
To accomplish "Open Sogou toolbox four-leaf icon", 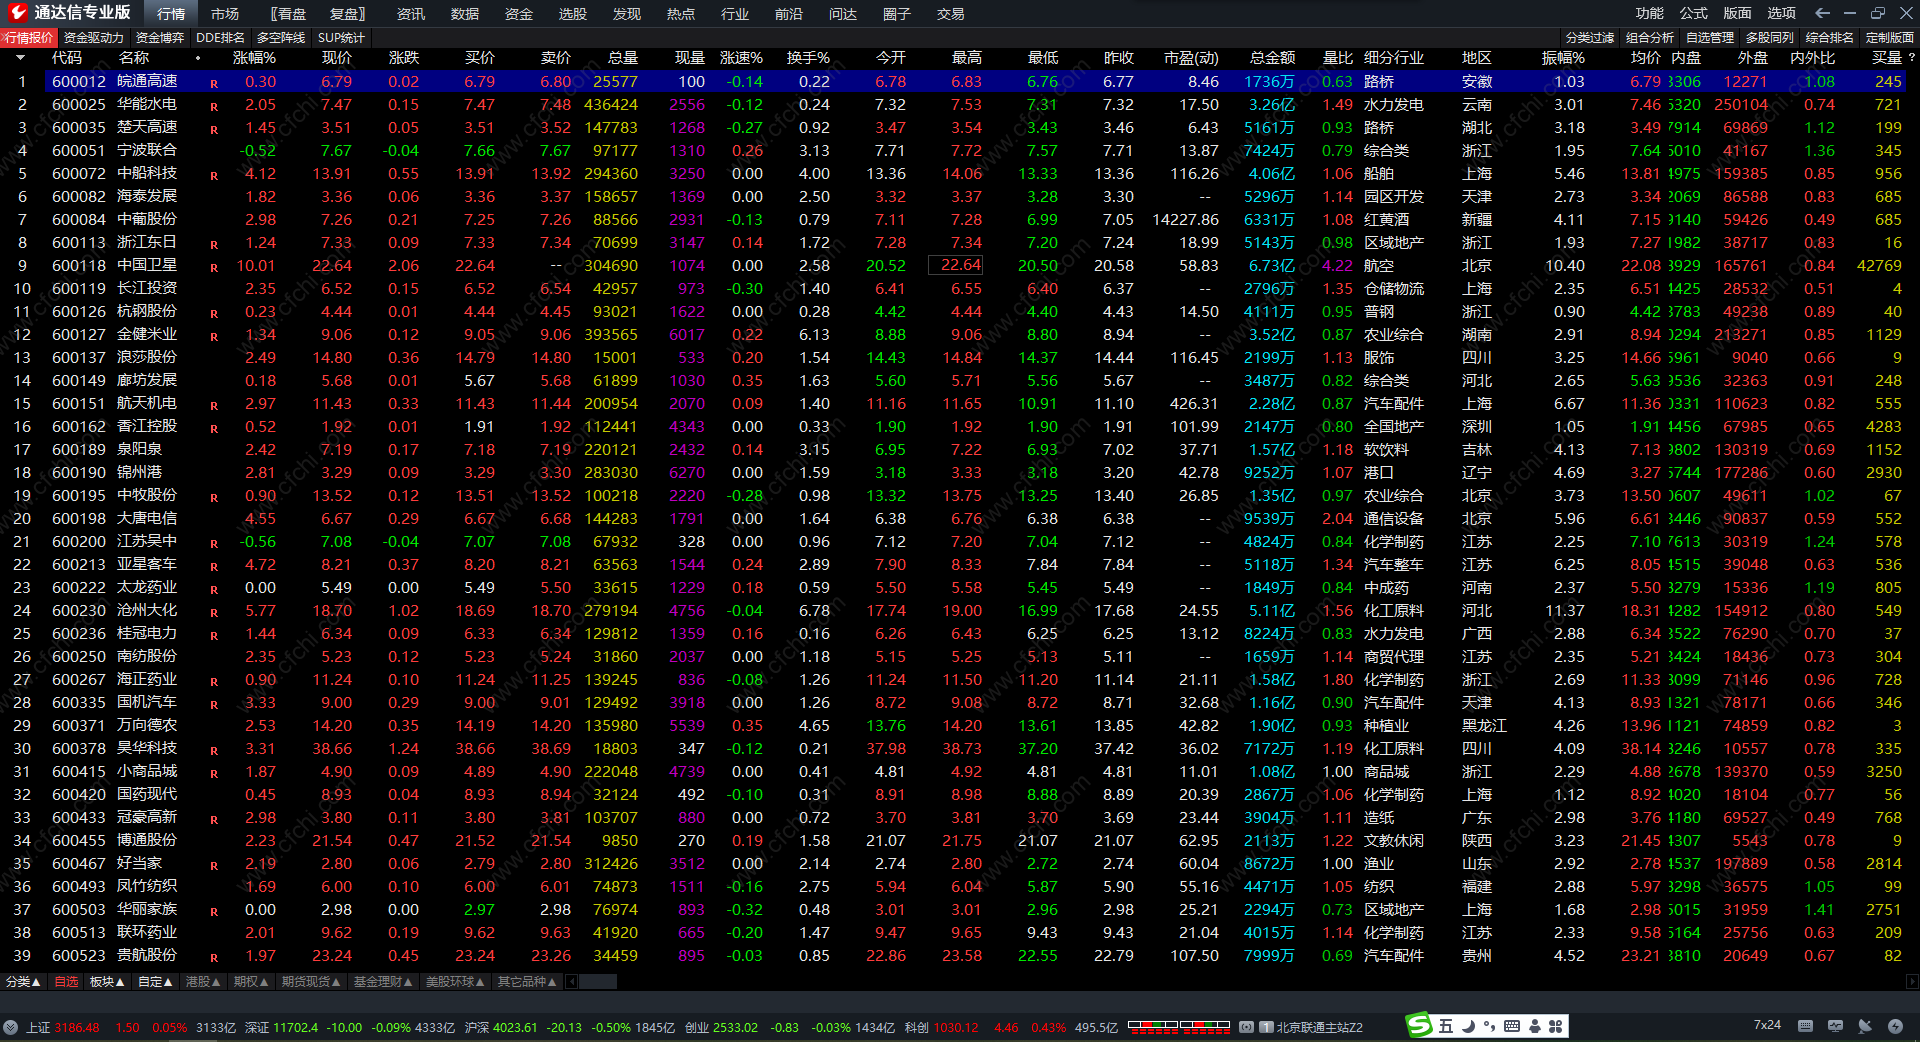I will [1556, 1026].
